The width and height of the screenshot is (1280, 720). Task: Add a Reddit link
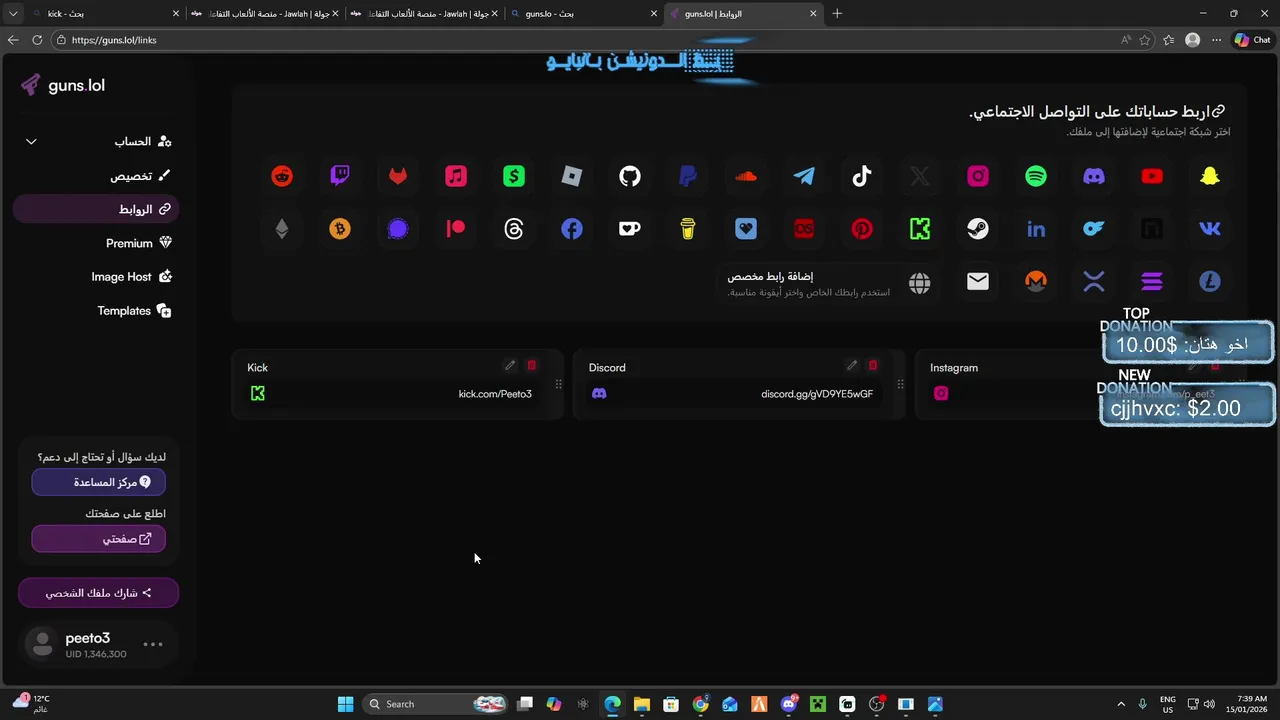tap(282, 177)
